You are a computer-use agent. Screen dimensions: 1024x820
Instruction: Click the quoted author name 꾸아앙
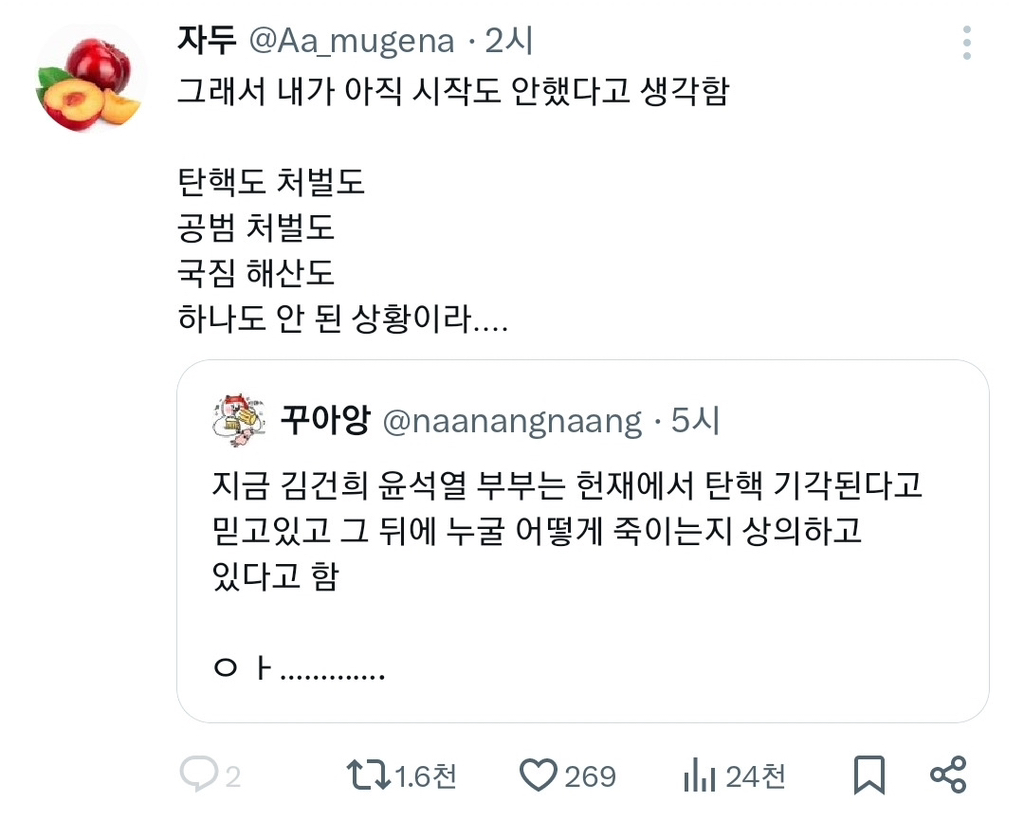click(325, 420)
